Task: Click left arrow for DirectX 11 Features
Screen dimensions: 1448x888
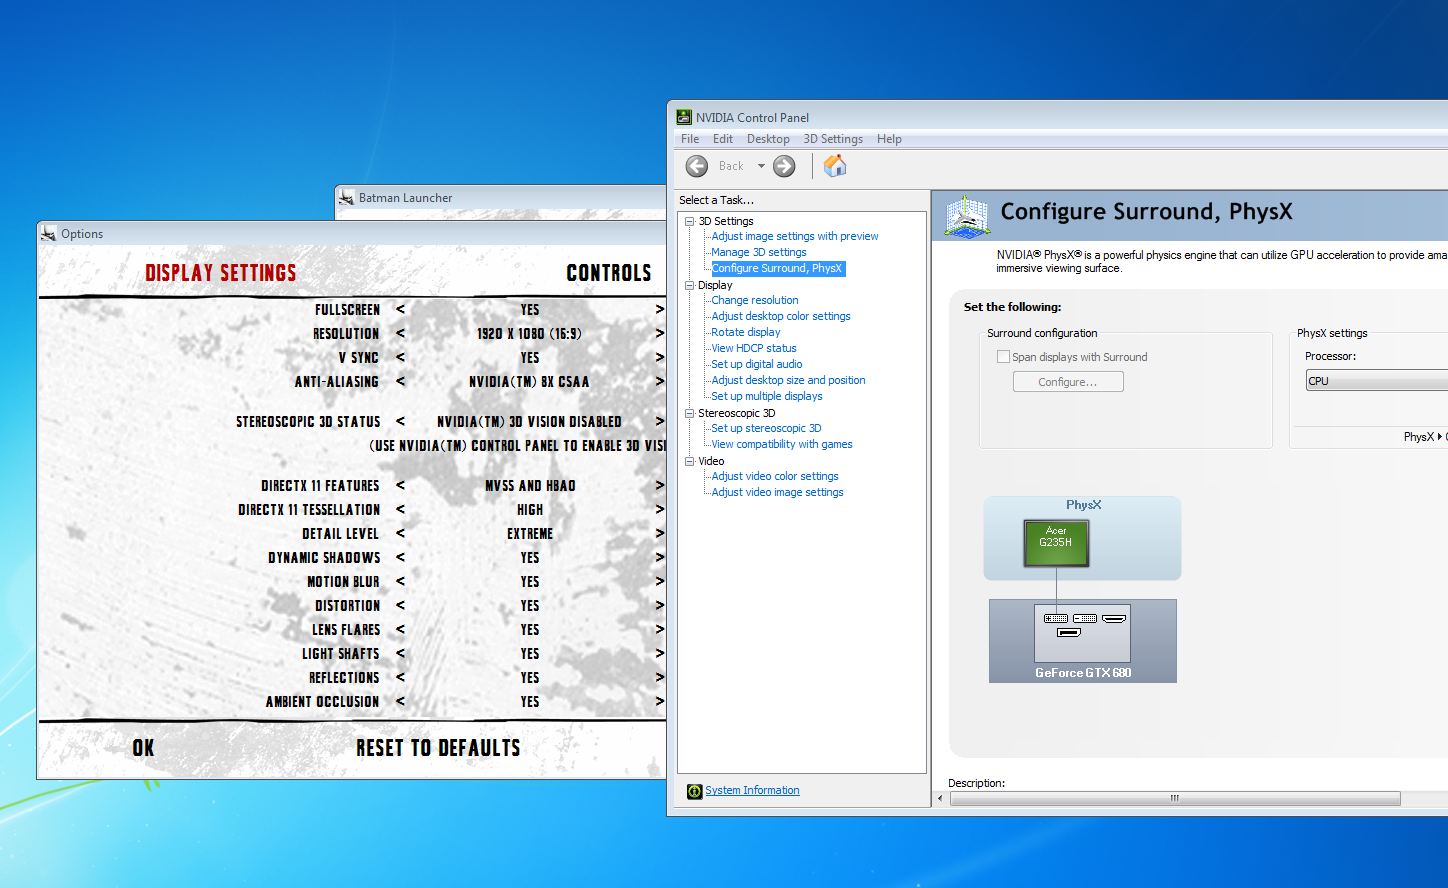Action: tap(400, 486)
